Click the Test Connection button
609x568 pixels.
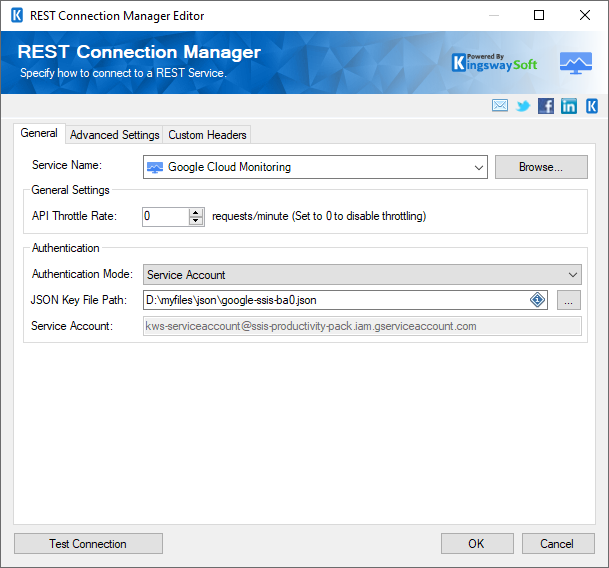tap(88, 544)
